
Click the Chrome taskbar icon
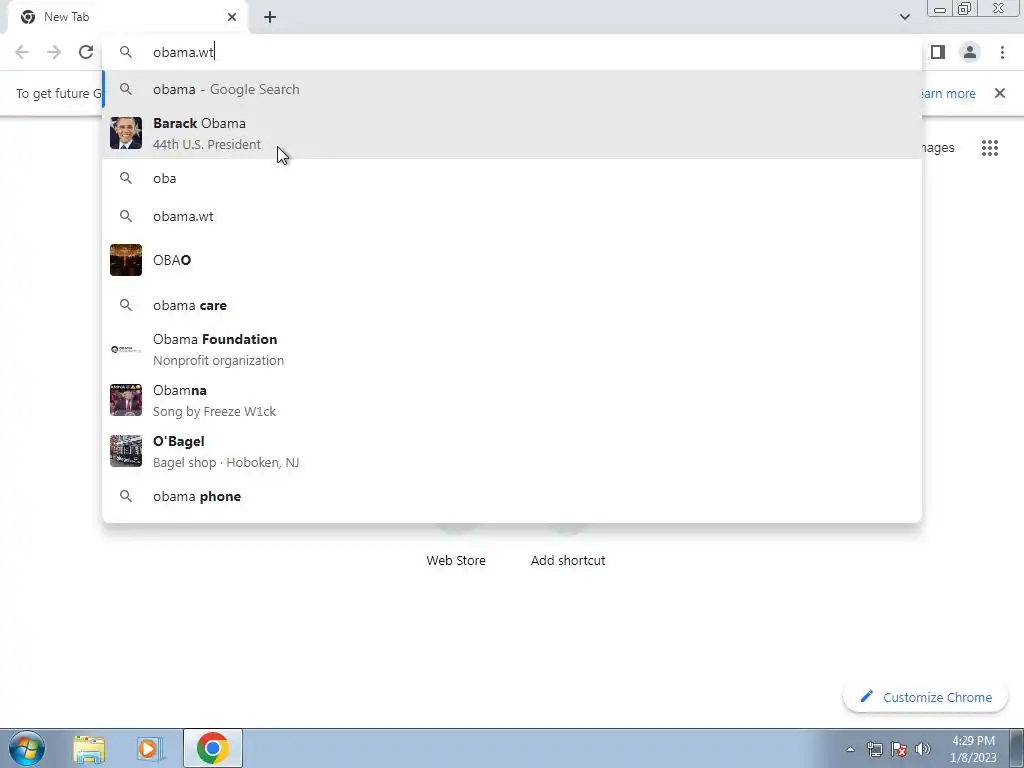pyautogui.click(x=213, y=748)
